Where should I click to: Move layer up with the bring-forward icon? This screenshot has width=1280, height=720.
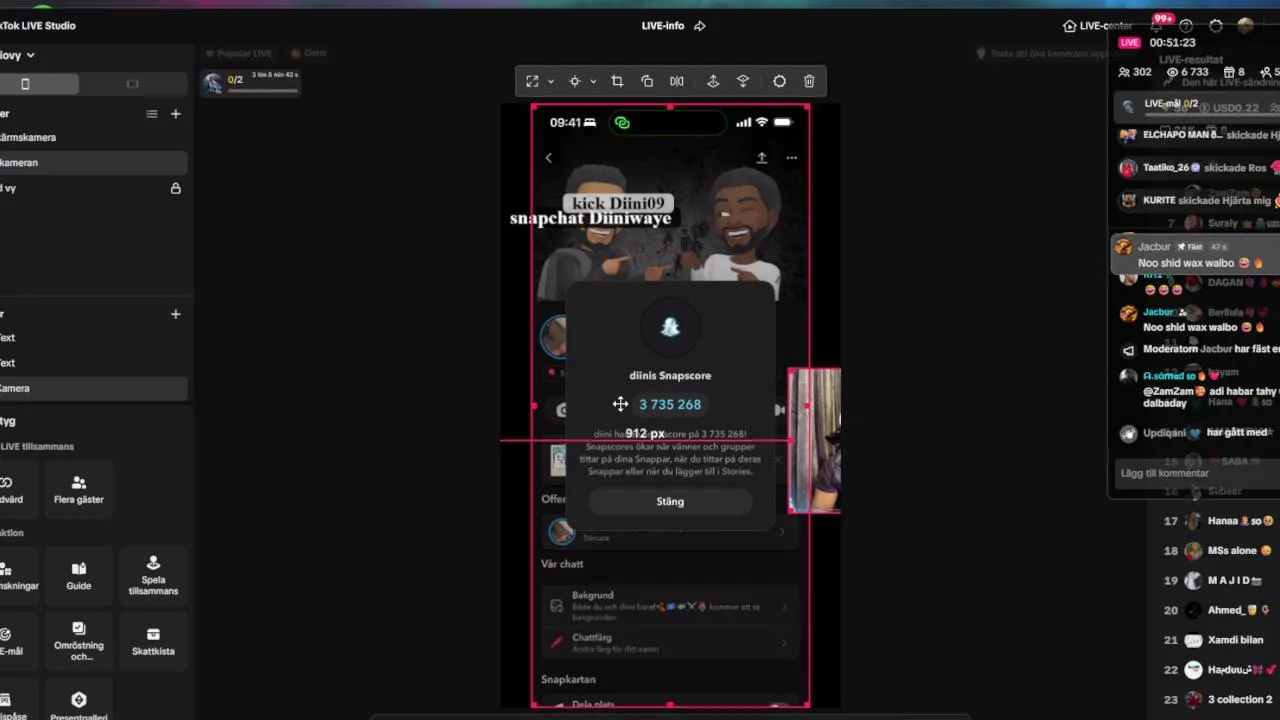[x=713, y=81]
